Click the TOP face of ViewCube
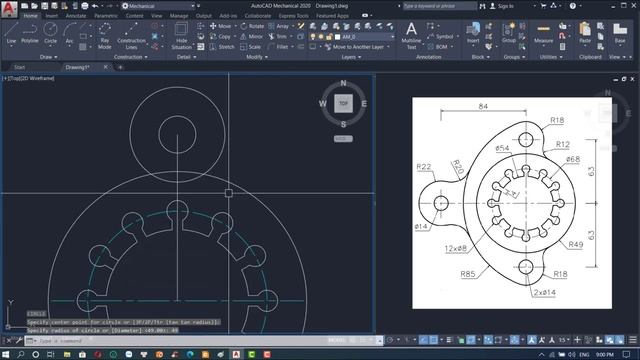Viewport: 640px width, 360px height. pyautogui.click(x=343, y=103)
